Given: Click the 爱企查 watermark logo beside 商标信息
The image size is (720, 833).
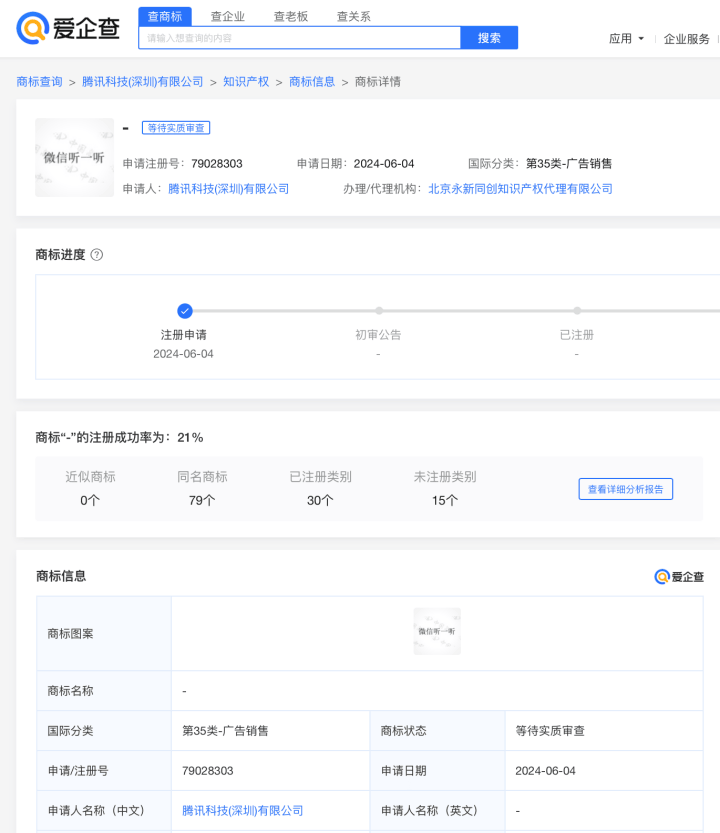Looking at the screenshot, I should (679, 576).
